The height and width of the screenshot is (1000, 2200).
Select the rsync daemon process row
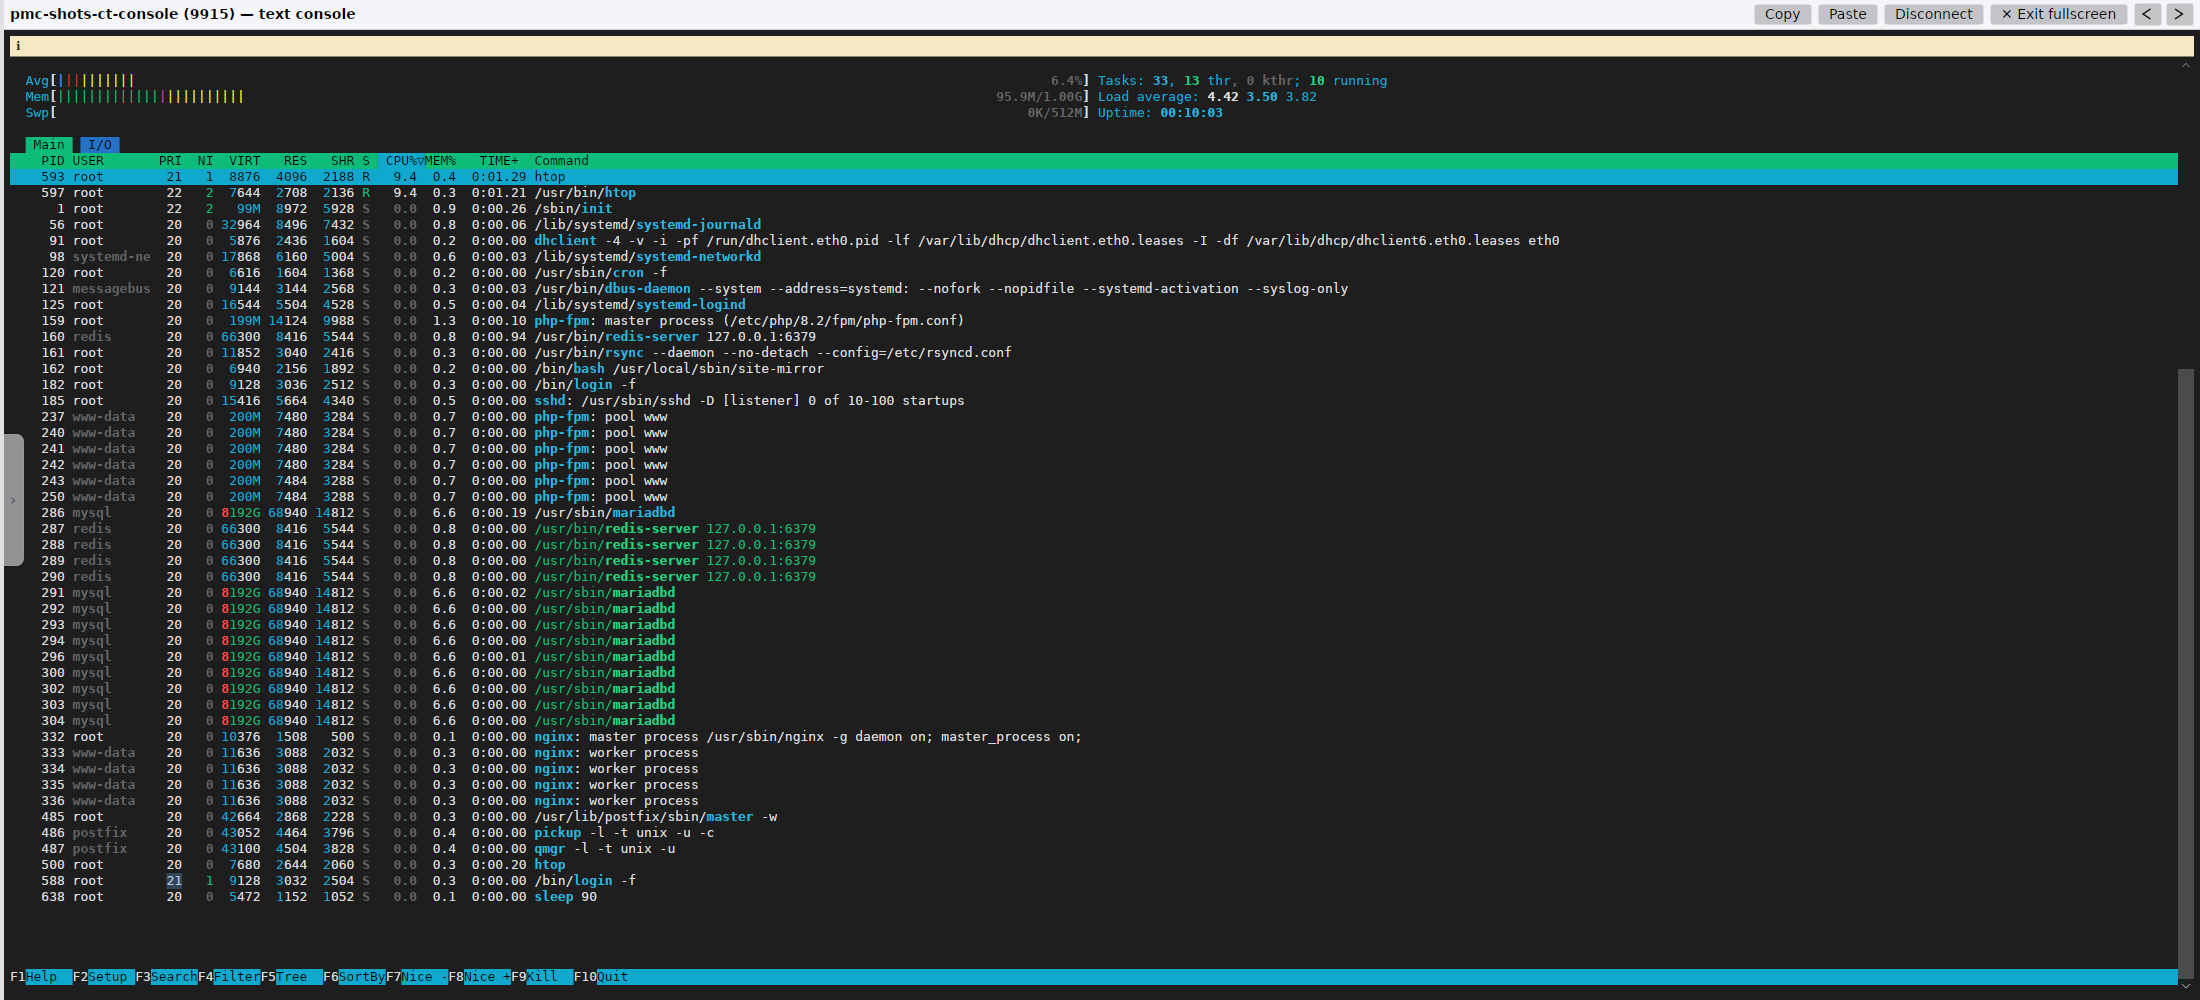tap(1094, 353)
